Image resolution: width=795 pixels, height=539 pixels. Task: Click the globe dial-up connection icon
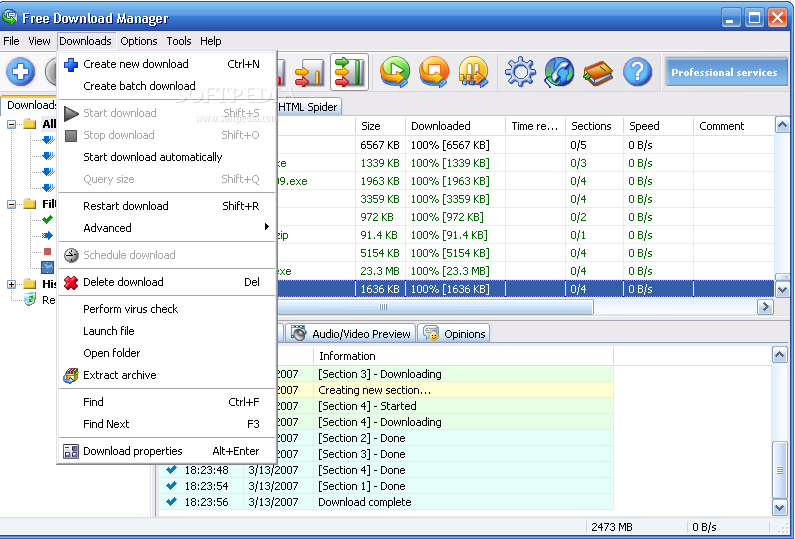coord(559,71)
